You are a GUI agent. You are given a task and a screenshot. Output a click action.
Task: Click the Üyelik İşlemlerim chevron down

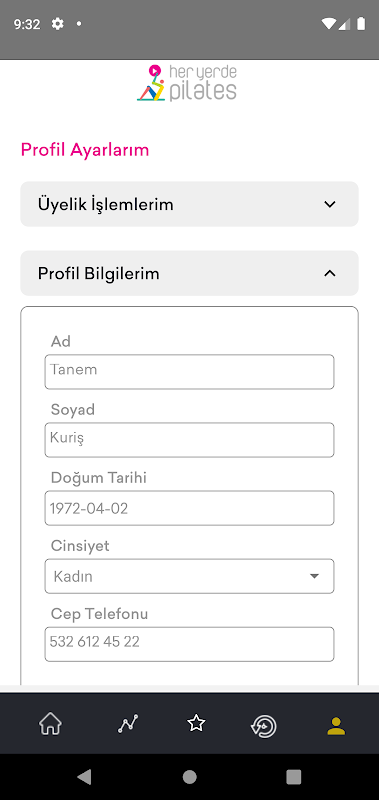(330, 205)
